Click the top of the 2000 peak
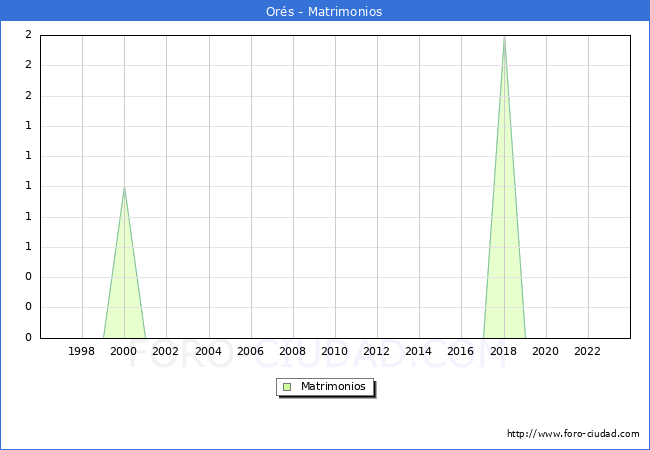The width and height of the screenshot is (650, 450). pyautogui.click(x=124, y=188)
